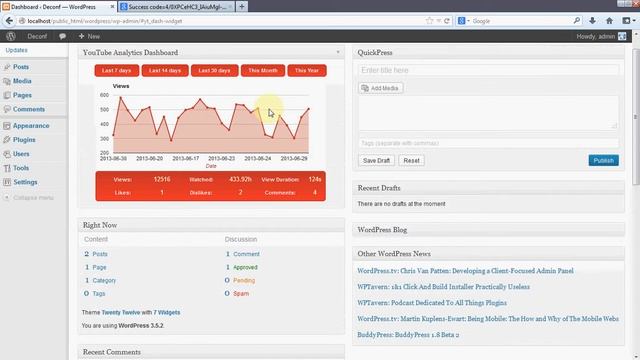640x360 pixels.
Task: Bookmark this page with the star icon
Action: click(x=429, y=21)
